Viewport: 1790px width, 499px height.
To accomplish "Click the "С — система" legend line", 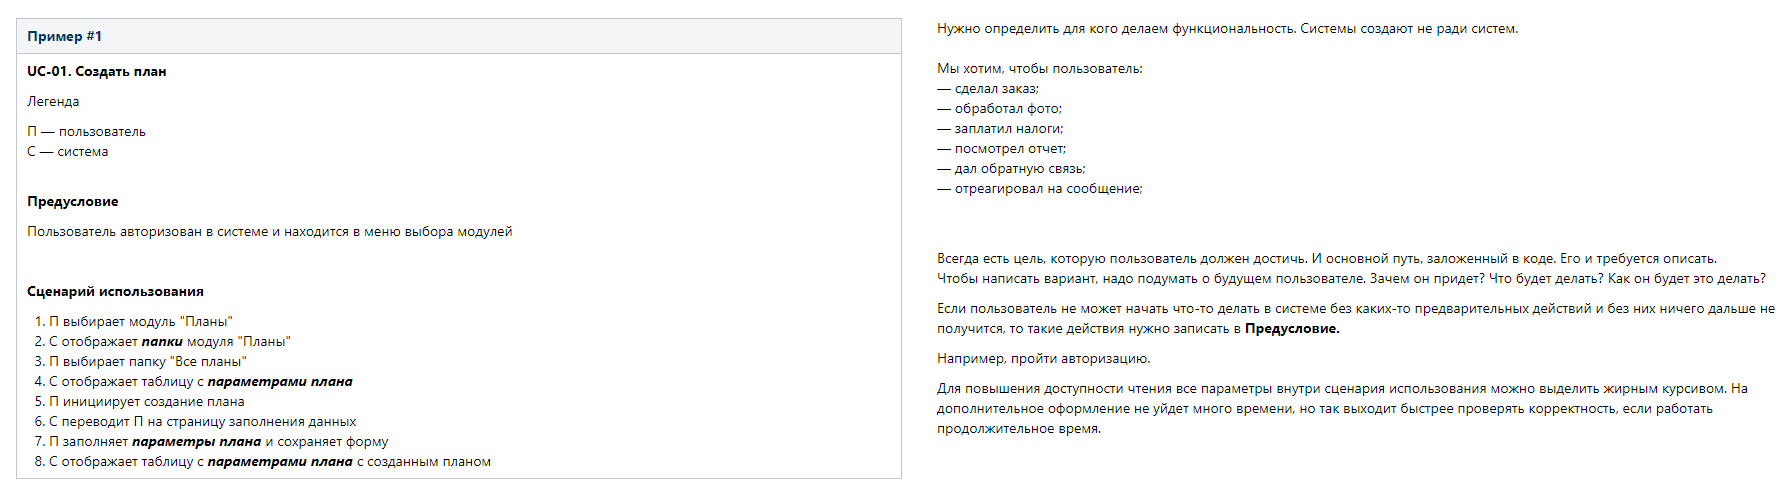I will click(x=68, y=151).
